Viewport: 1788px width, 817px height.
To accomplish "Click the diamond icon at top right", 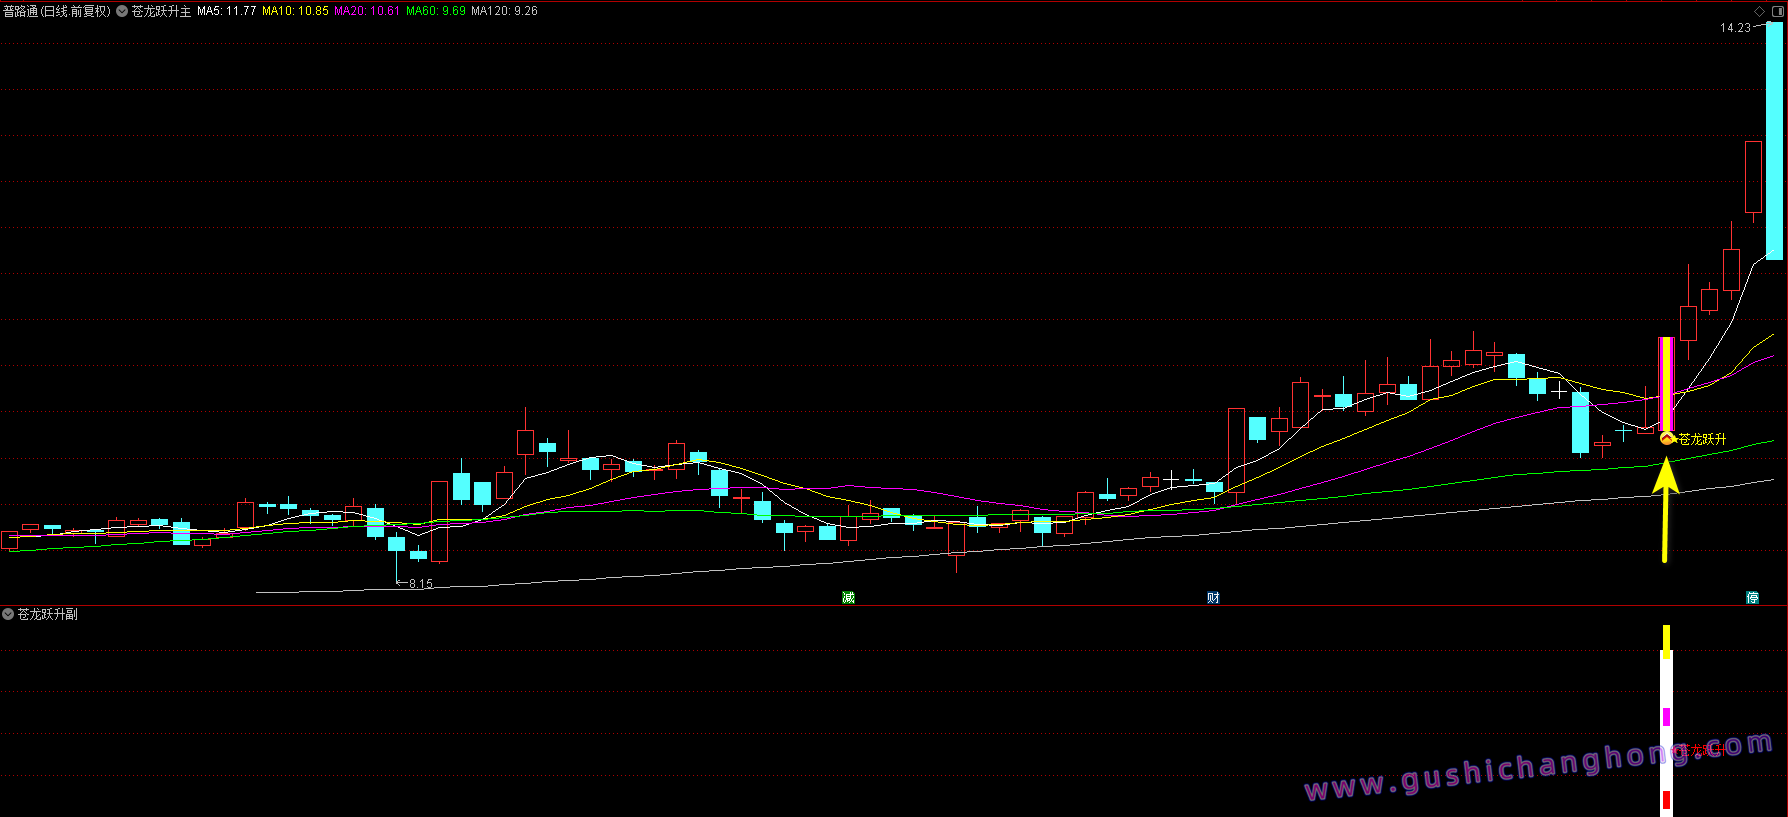I will tap(1760, 11).
